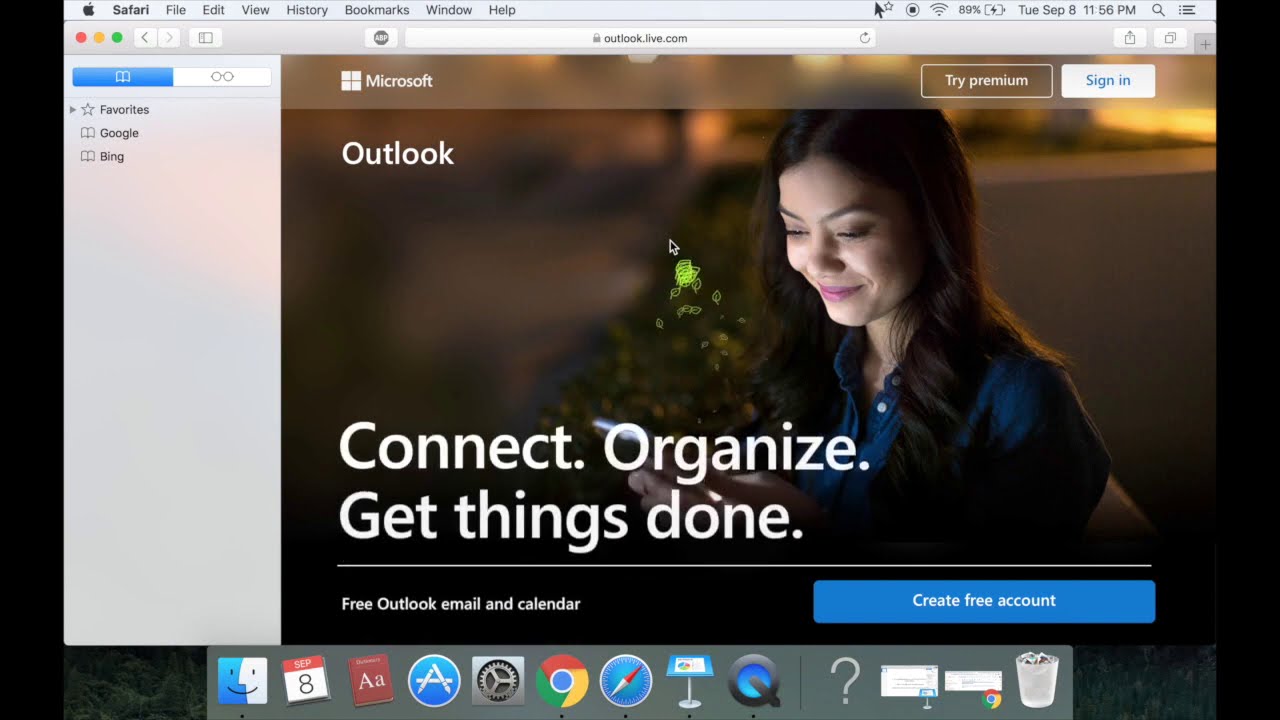Select Favorites in the sidebar
The width and height of the screenshot is (1280, 720).
tap(124, 110)
